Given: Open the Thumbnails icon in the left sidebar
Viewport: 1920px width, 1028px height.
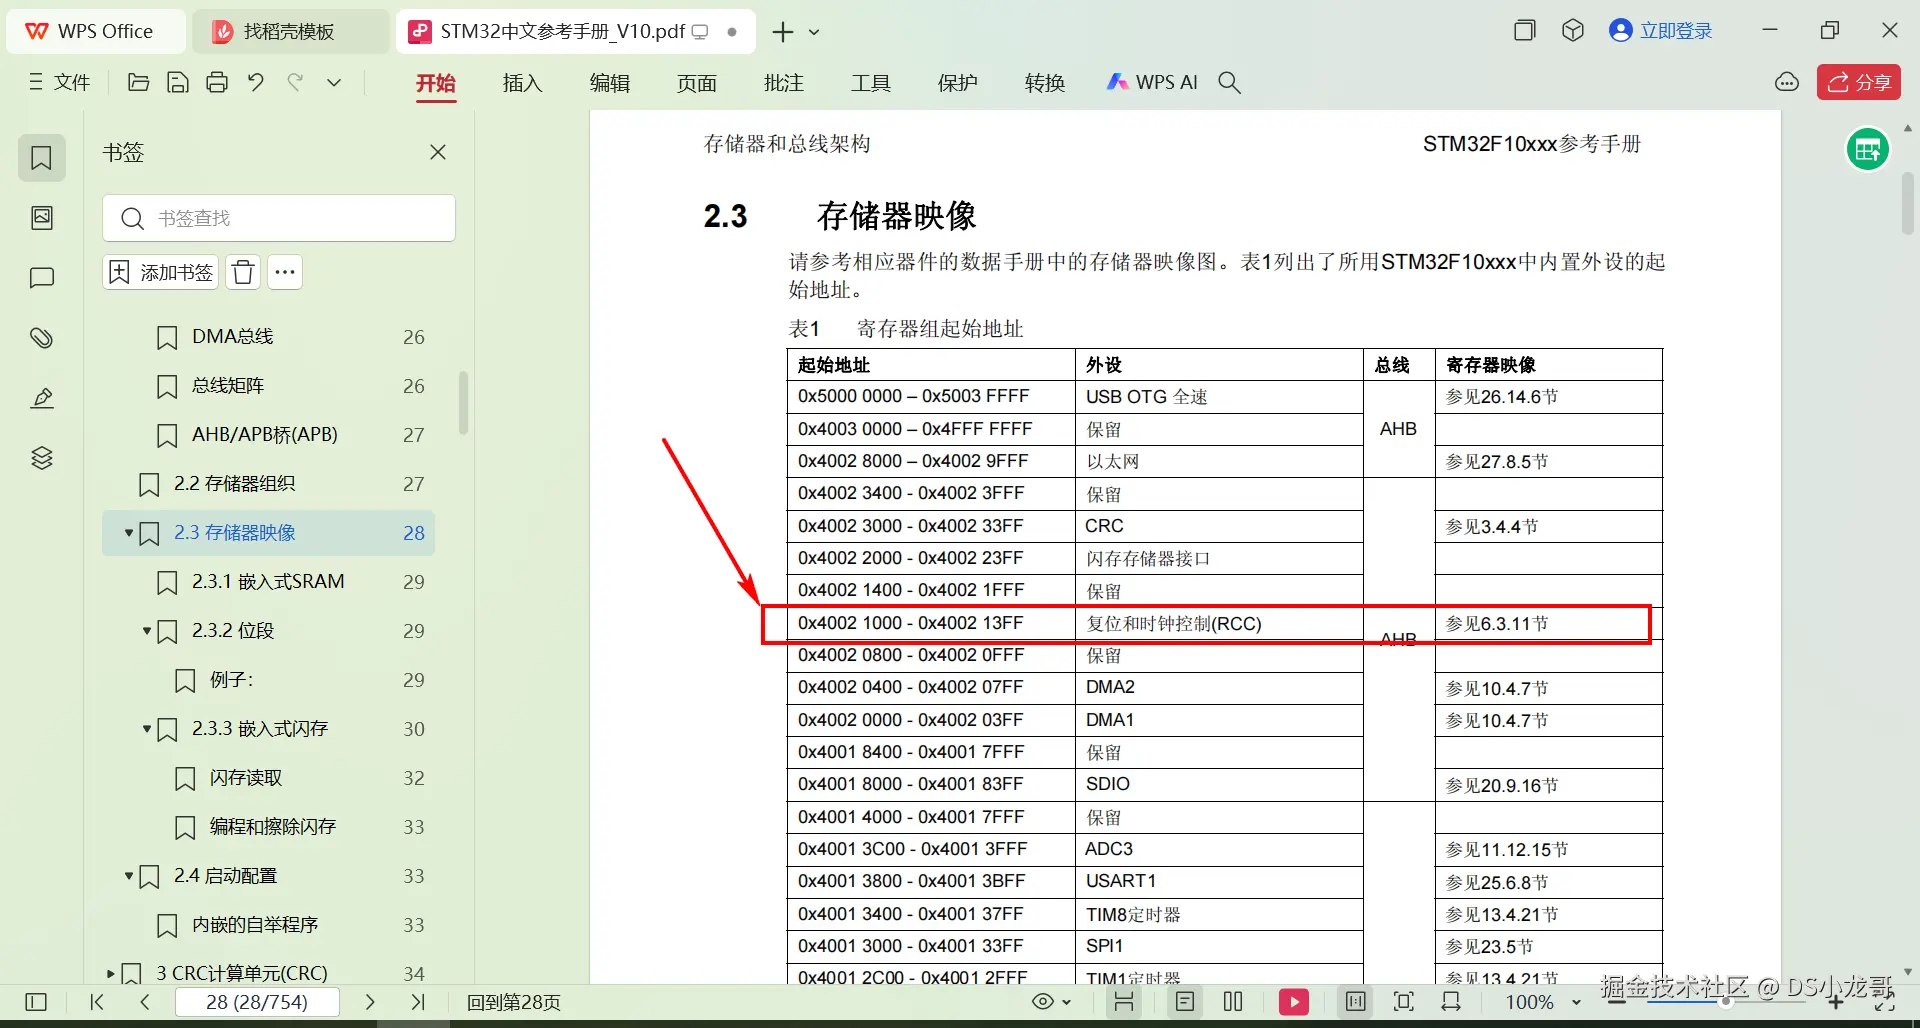Looking at the screenshot, I should click(x=42, y=218).
